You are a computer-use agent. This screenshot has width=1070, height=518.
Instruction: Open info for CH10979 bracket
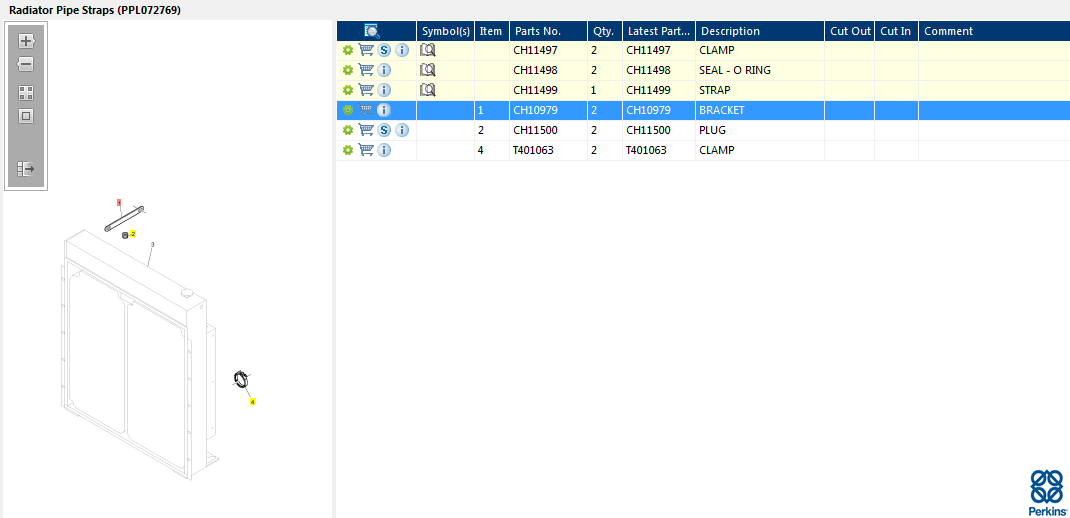click(384, 110)
